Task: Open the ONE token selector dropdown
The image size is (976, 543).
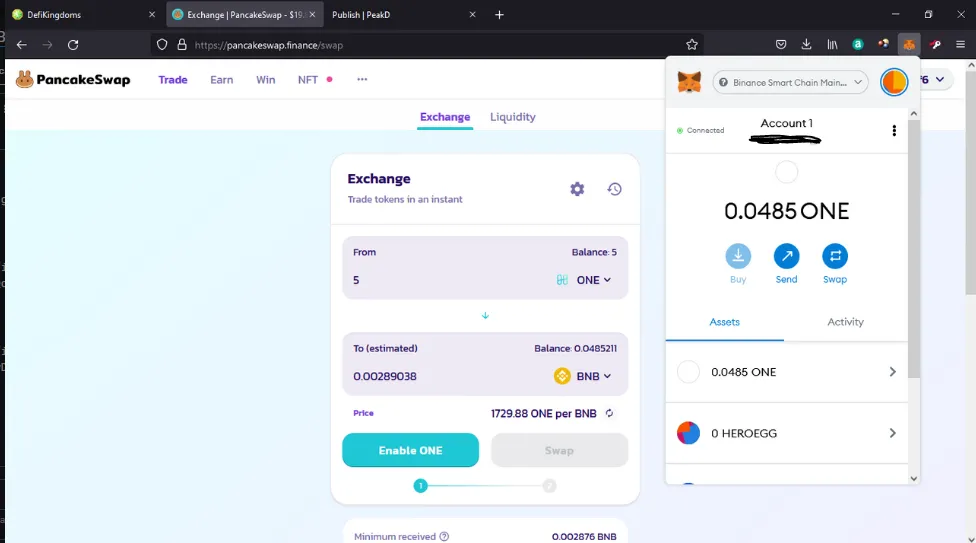Action: 584,280
